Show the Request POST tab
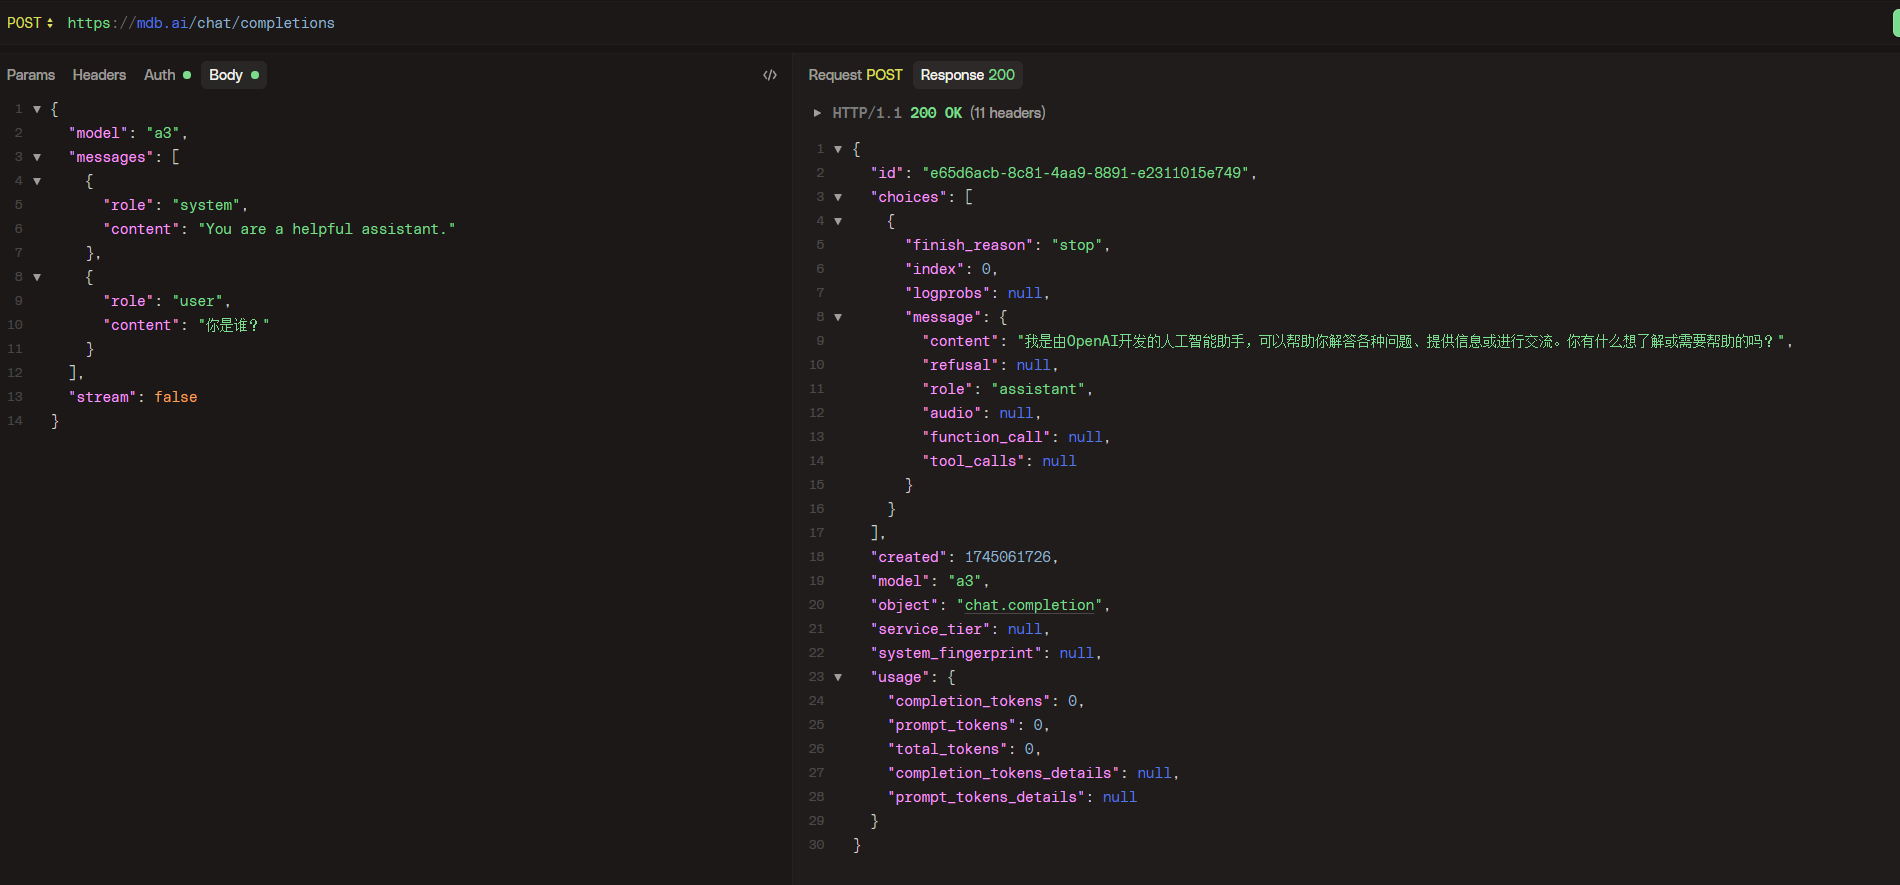Screen dimensions: 1900x885 coord(855,75)
